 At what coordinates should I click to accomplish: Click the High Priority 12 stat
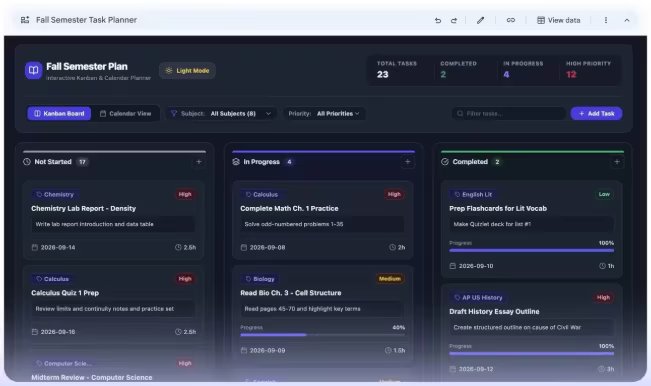[x=588, y=70]
